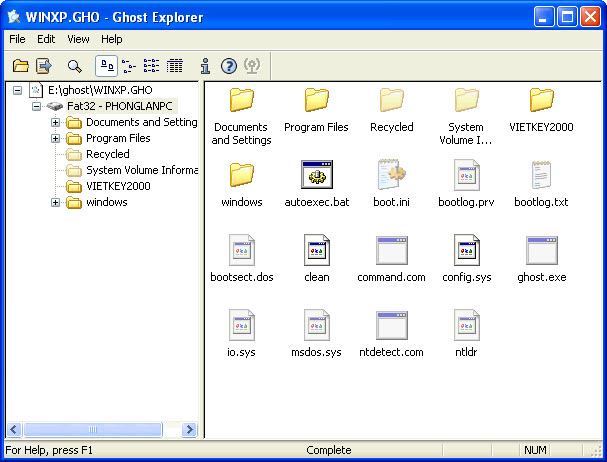
Task: Select msdos.sys file icon
Action: click(x=317, y=325)
